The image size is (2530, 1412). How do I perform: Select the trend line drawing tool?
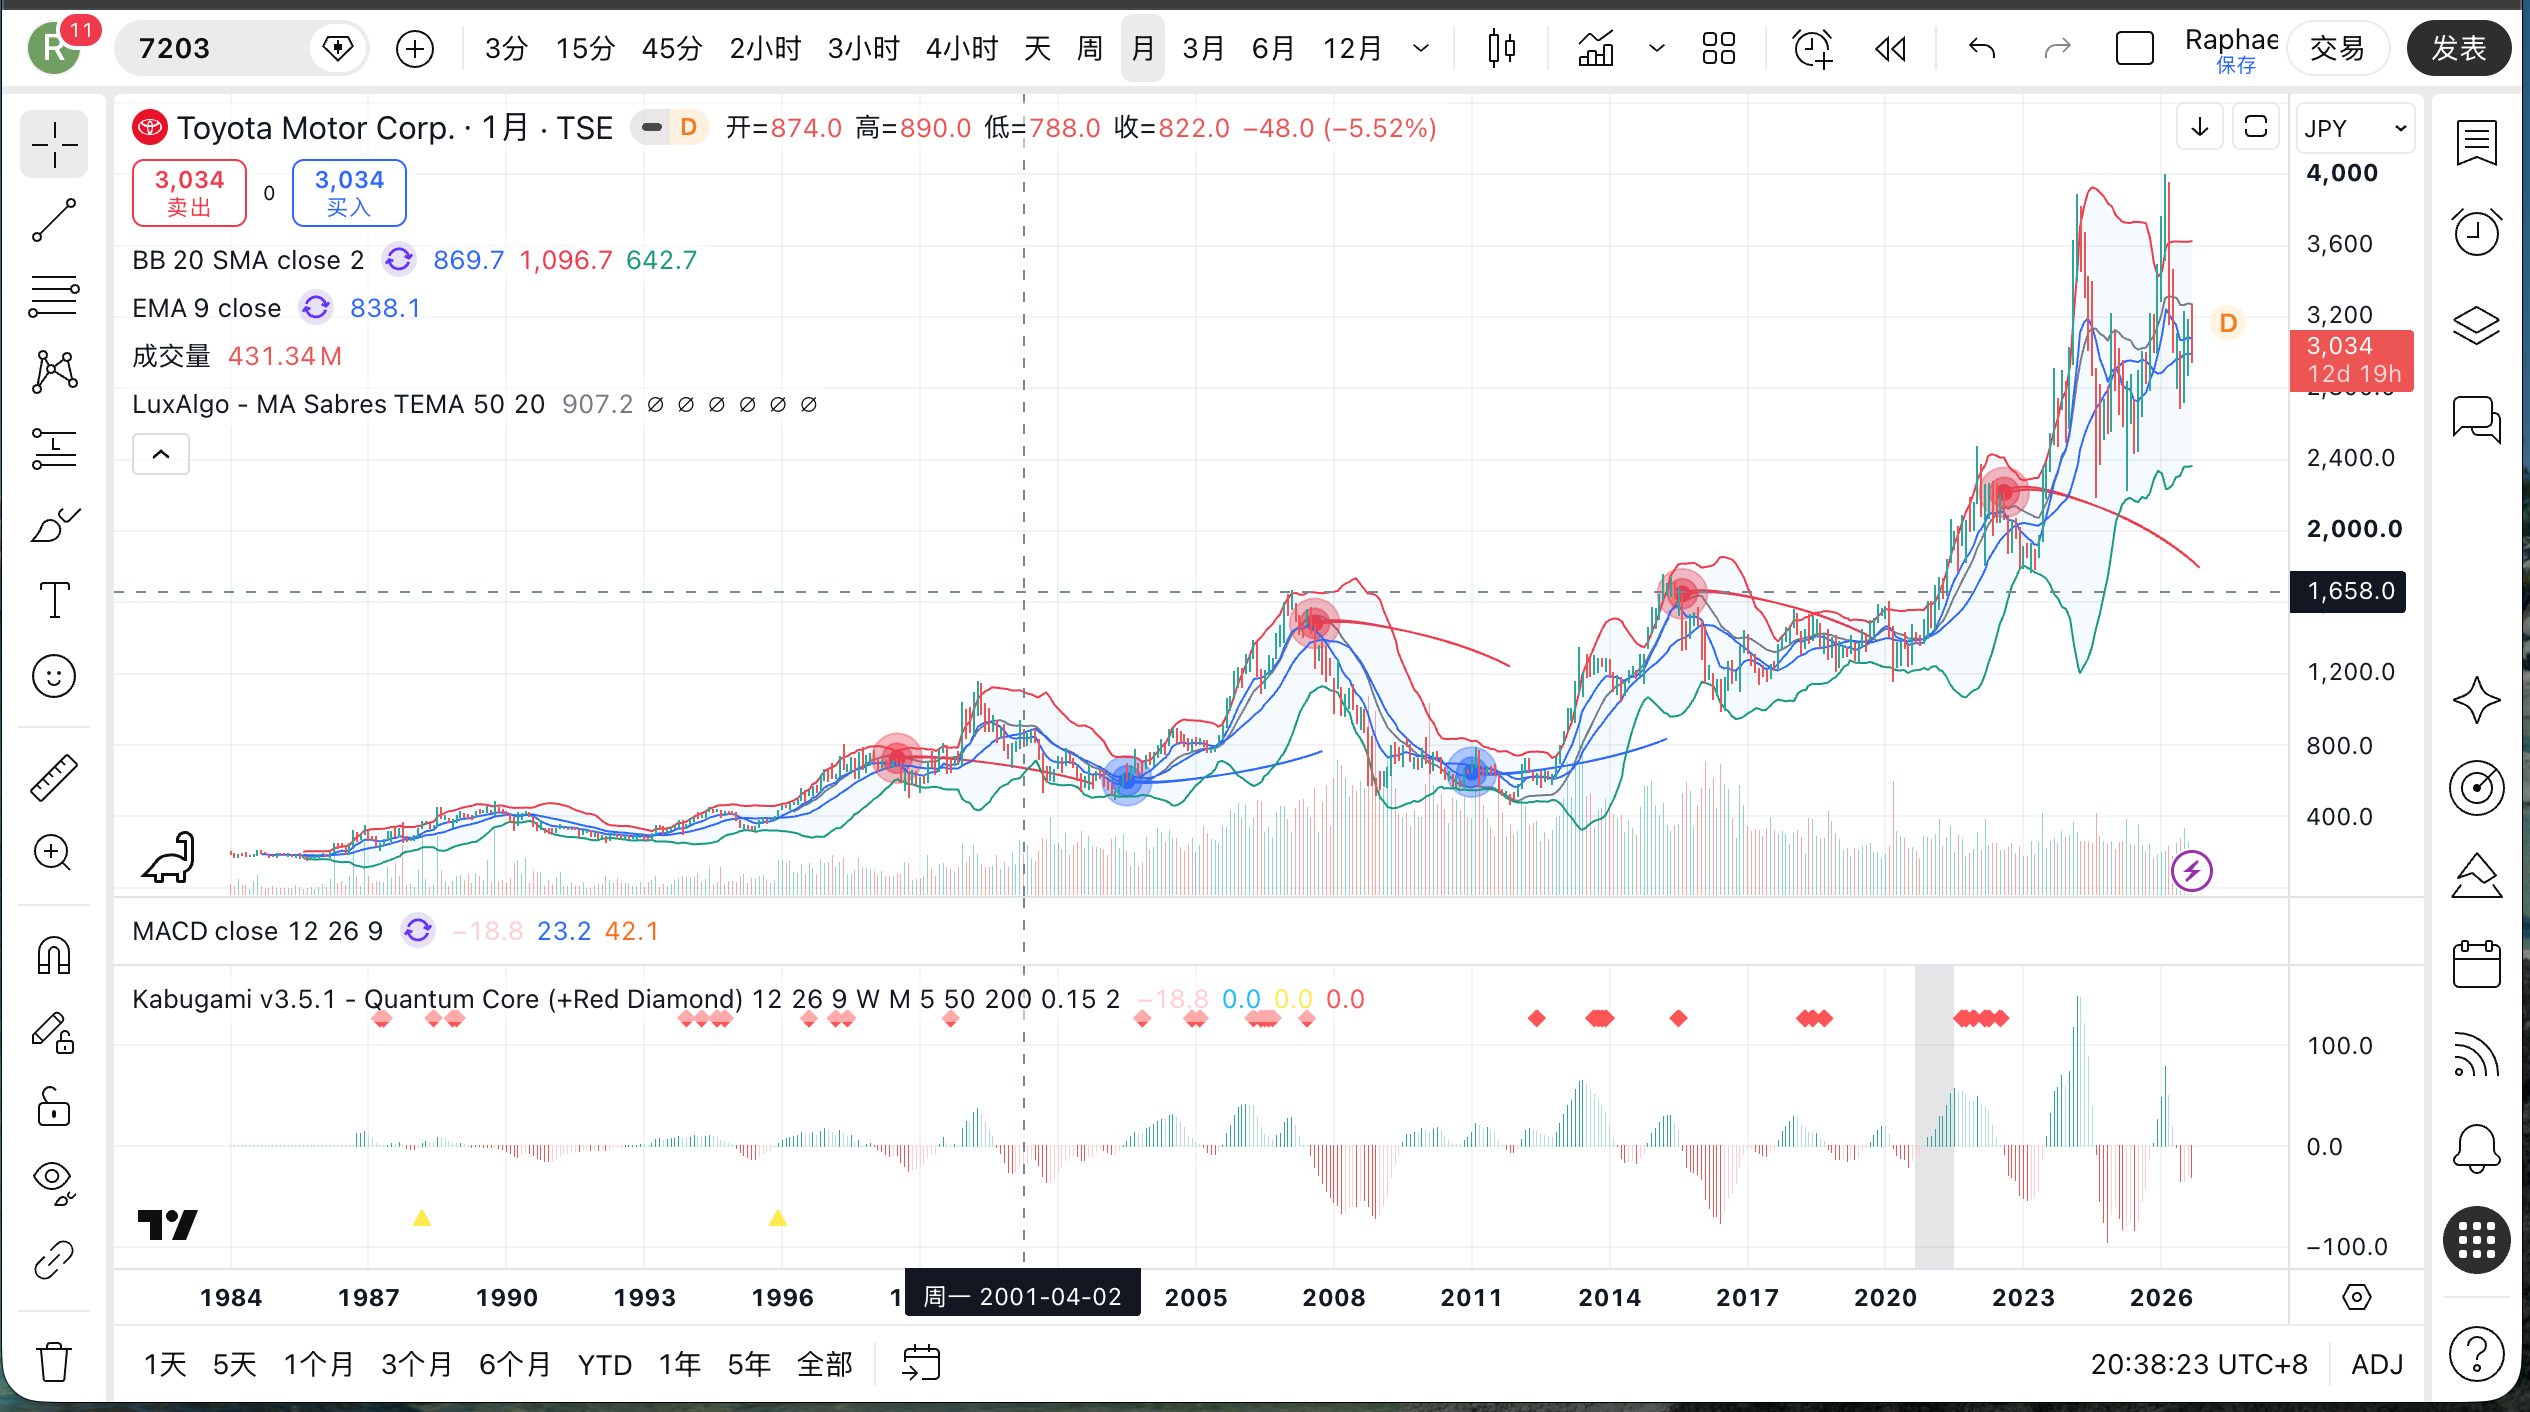pyautogui.click(x=54, y=220)
